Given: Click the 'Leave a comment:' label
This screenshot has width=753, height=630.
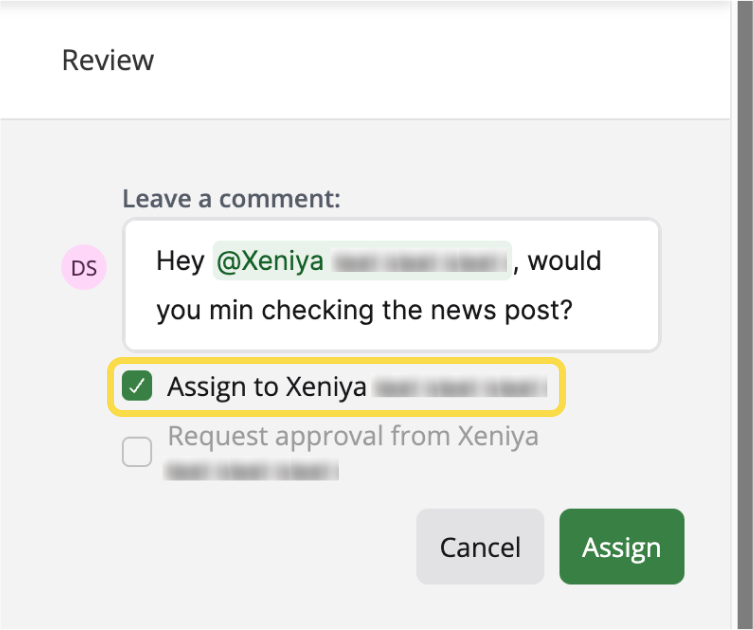Looking at the screenshot, I should tap(231, 198).
